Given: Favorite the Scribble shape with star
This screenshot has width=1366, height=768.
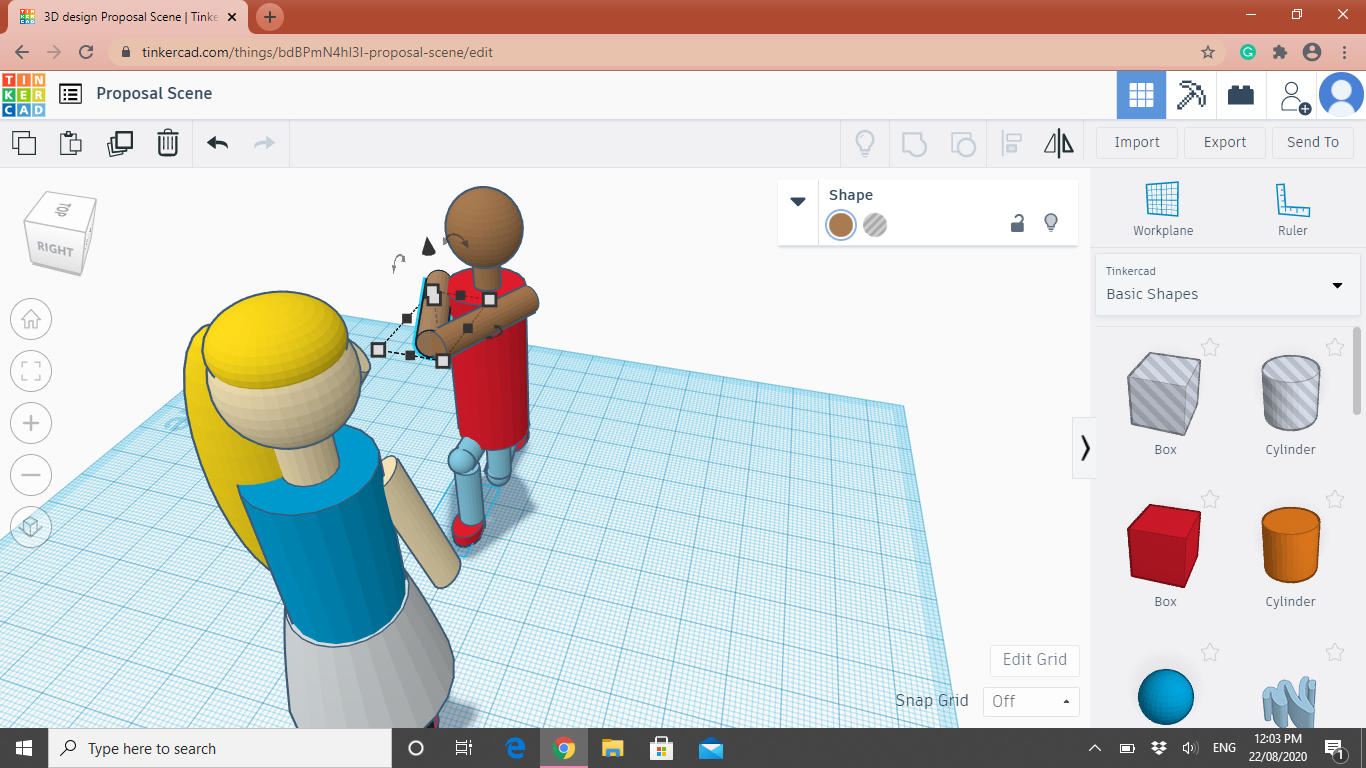Looking at the screenshot, I should click(1335, 652).
